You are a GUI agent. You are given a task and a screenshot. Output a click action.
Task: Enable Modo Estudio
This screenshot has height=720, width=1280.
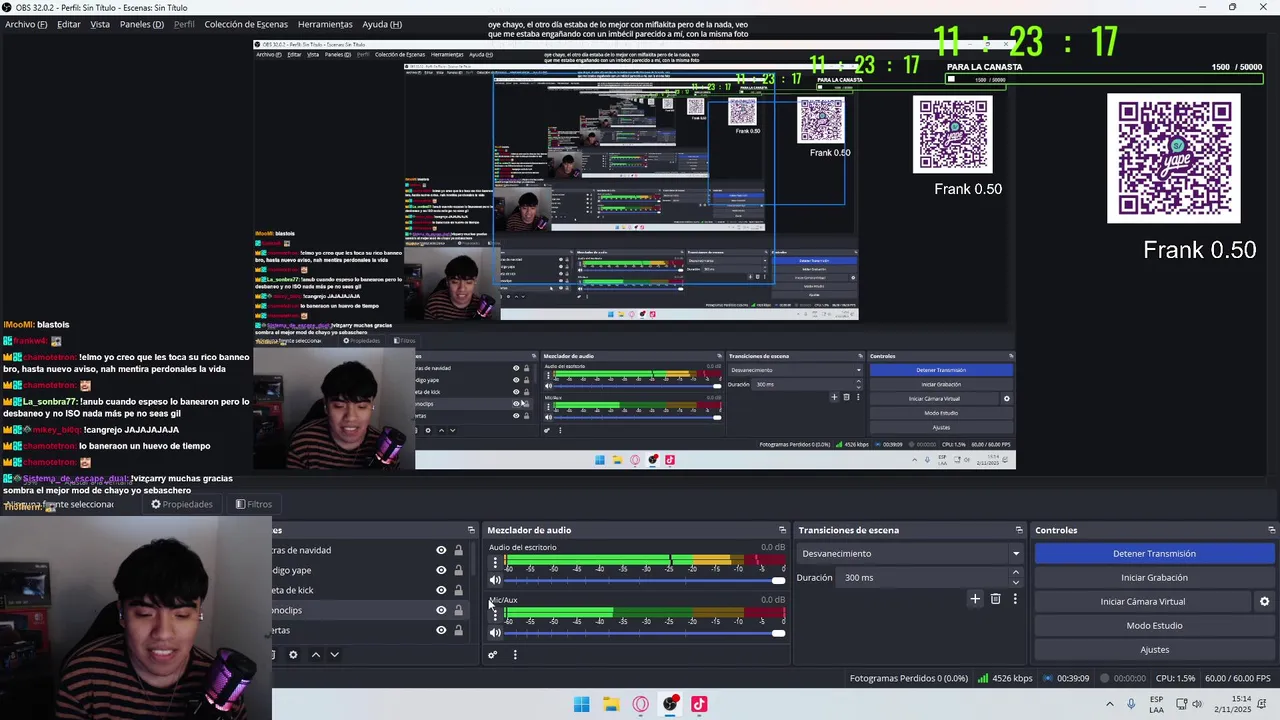(x=1154, y=626)
